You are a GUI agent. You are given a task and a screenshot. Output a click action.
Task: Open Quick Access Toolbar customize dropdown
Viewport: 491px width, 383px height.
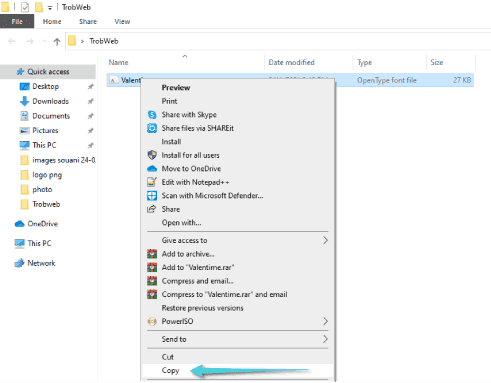[x=50, y=8]
